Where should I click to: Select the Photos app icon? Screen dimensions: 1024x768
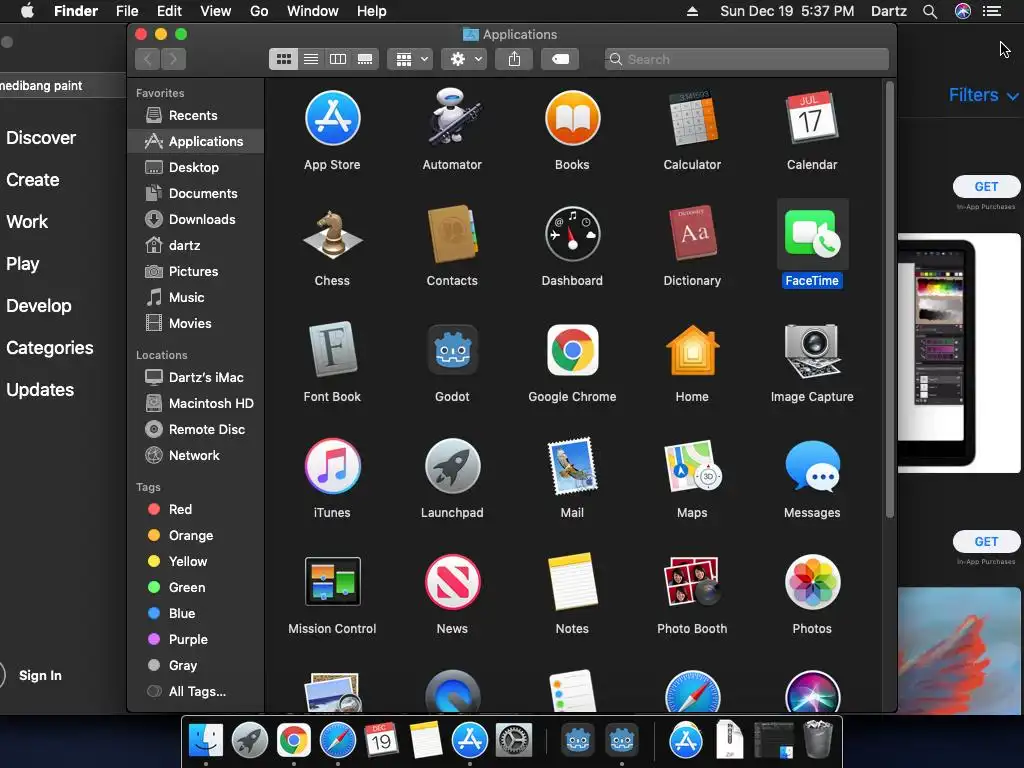812,581
